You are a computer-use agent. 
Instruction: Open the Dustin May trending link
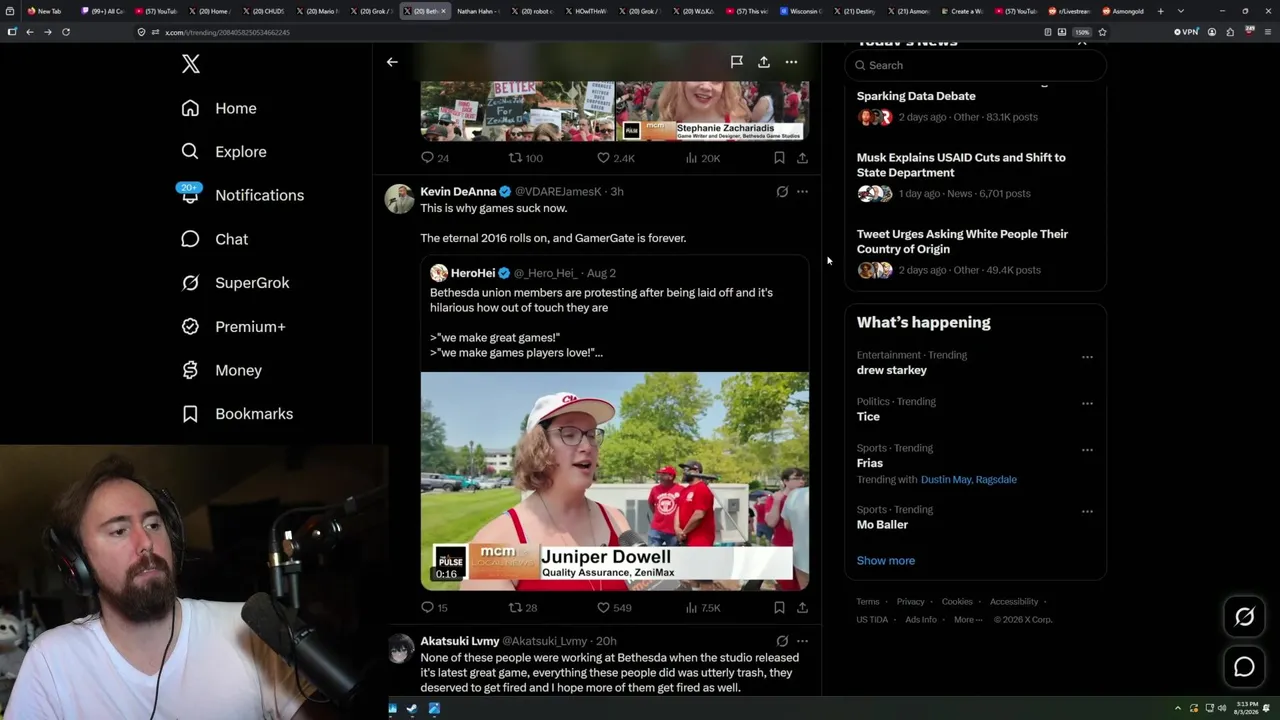(946, 480)
